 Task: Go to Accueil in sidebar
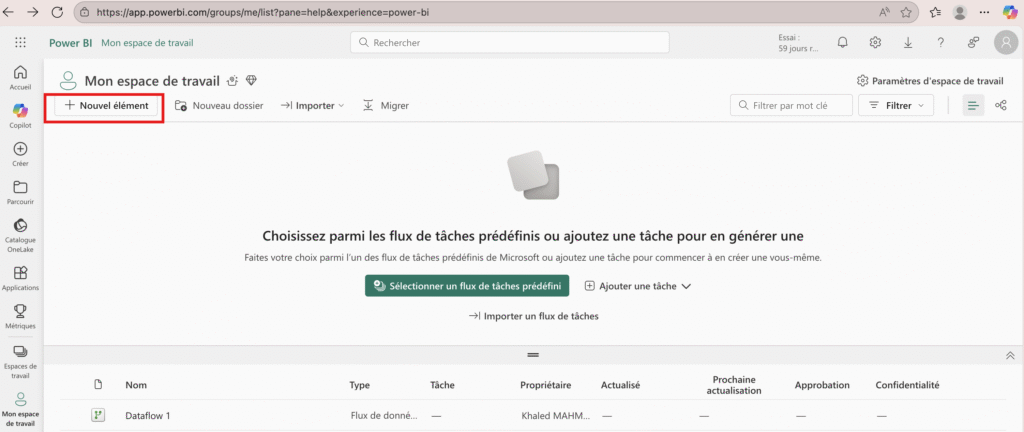tap(20, 77)
